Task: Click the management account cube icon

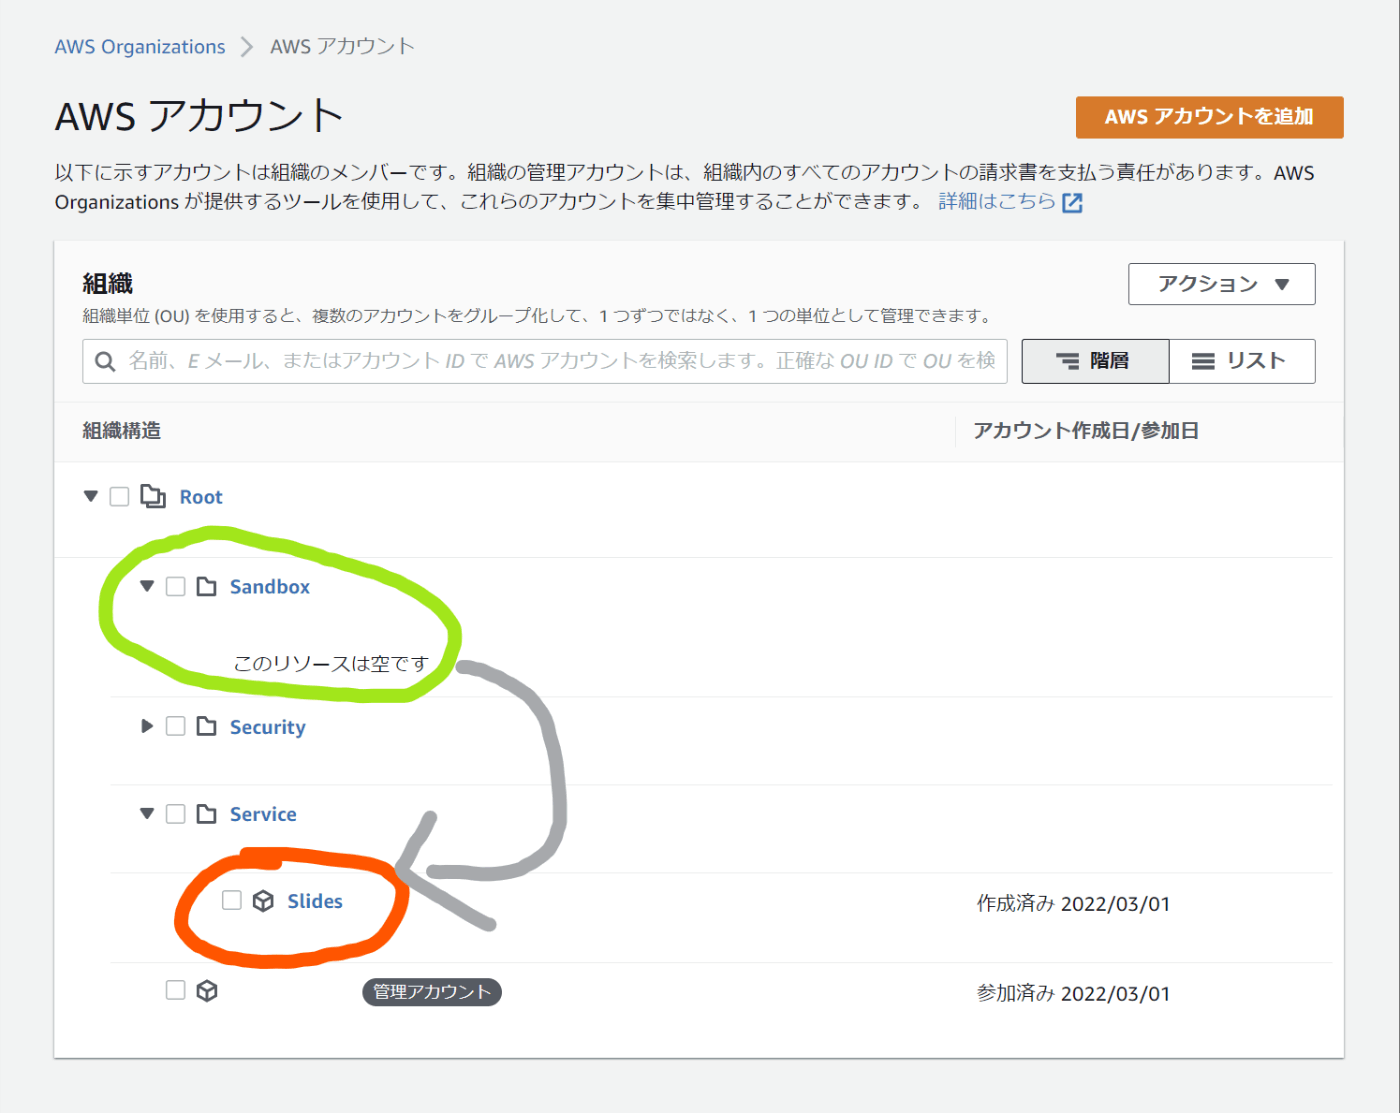Action: tap(207, 991)
